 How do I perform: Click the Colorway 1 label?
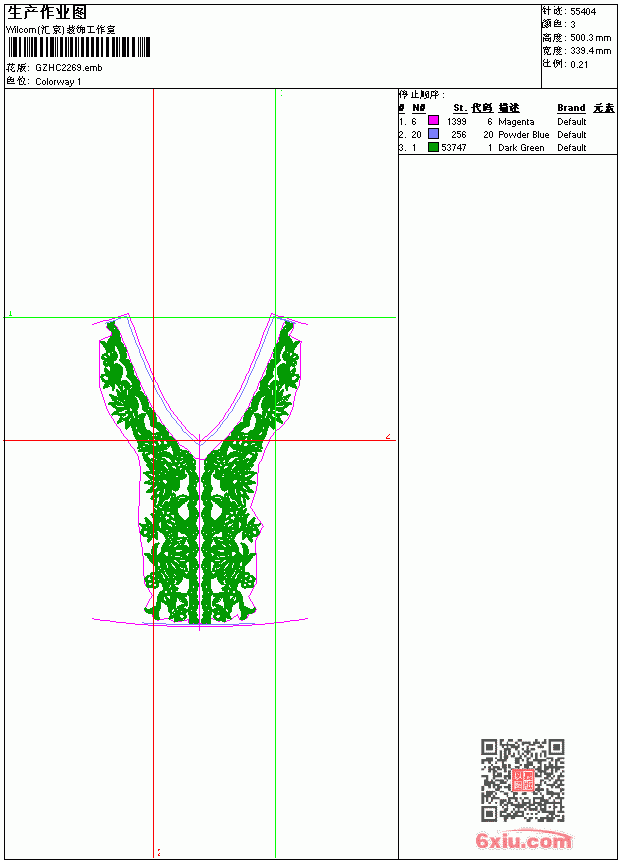pos(58,82)
